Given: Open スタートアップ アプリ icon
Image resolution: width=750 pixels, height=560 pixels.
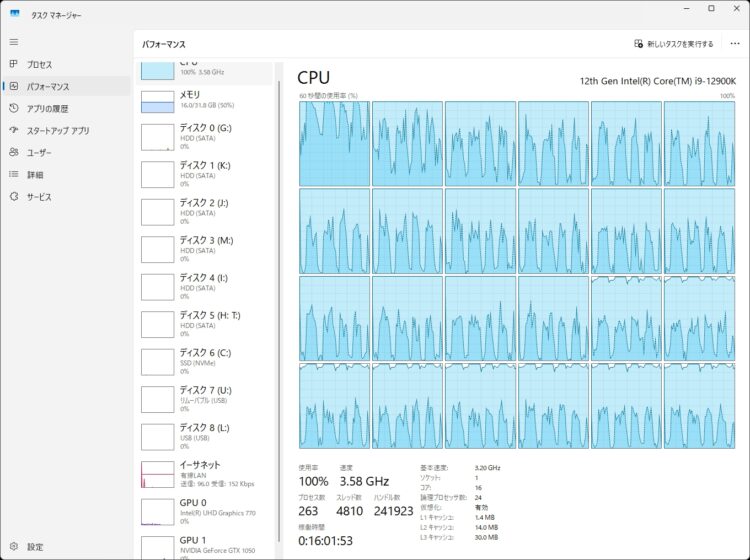Looking at the screenshot, I should (x=14, y=130).
